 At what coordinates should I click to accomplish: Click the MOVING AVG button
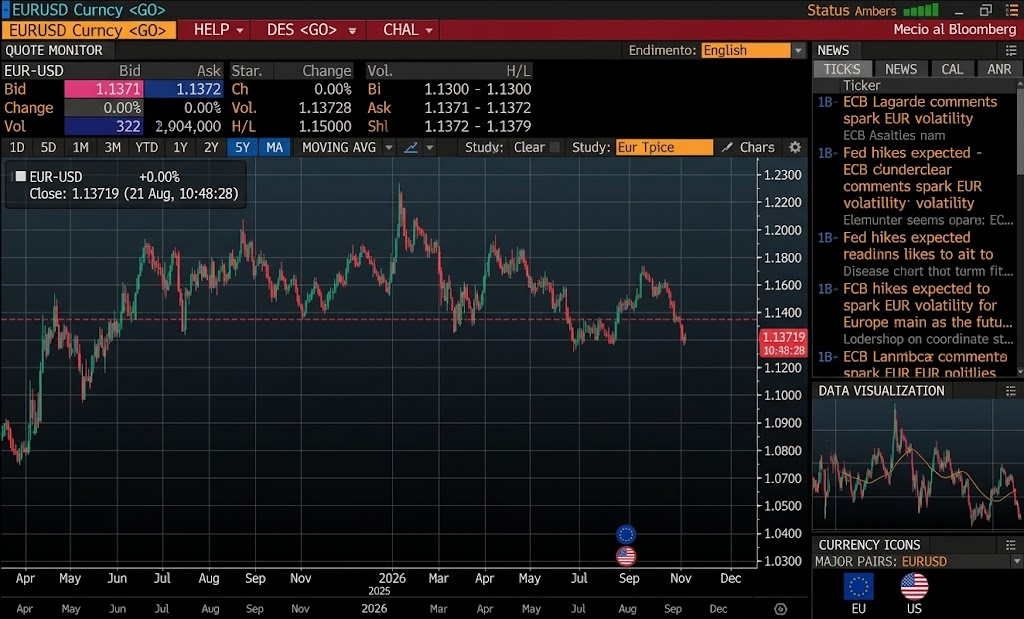pos(339,148)
